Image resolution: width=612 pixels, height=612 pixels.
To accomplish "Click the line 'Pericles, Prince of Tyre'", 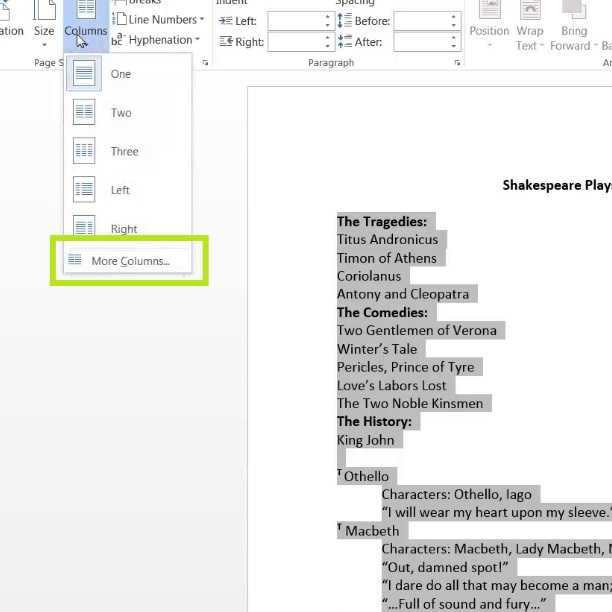I will 406,367.
